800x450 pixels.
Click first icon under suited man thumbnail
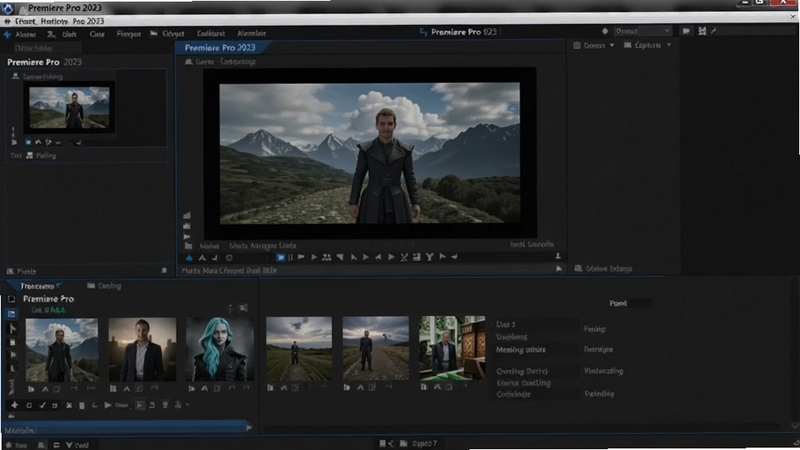tap(113, 389)
